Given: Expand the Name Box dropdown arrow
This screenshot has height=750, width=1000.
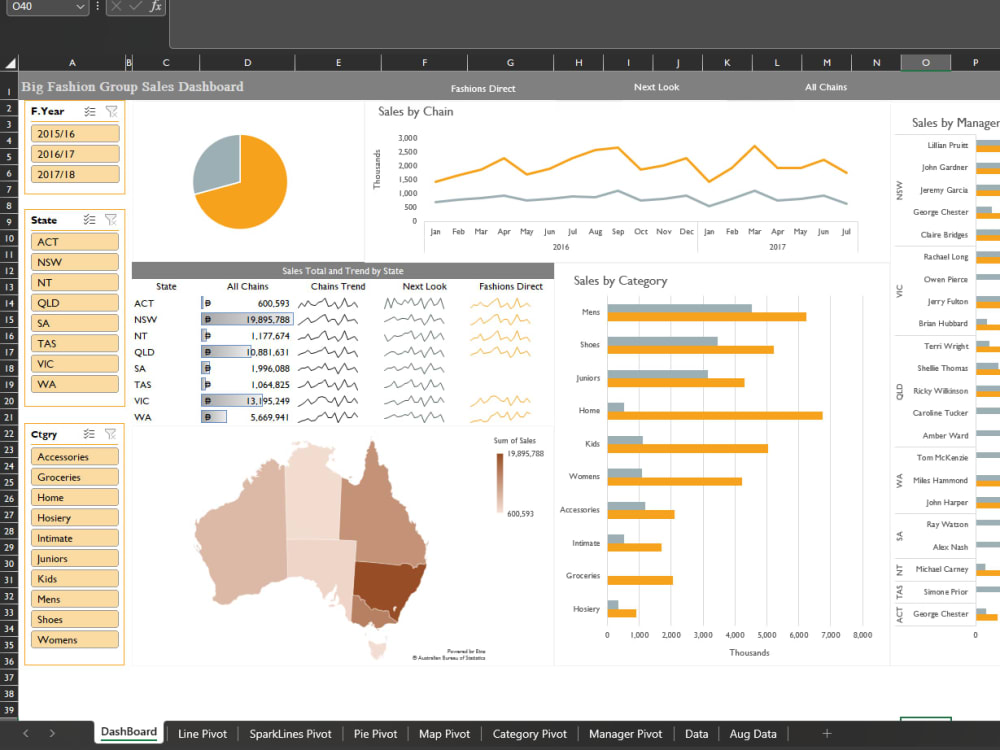Looking at the screenshot, I should click(80, 6).
